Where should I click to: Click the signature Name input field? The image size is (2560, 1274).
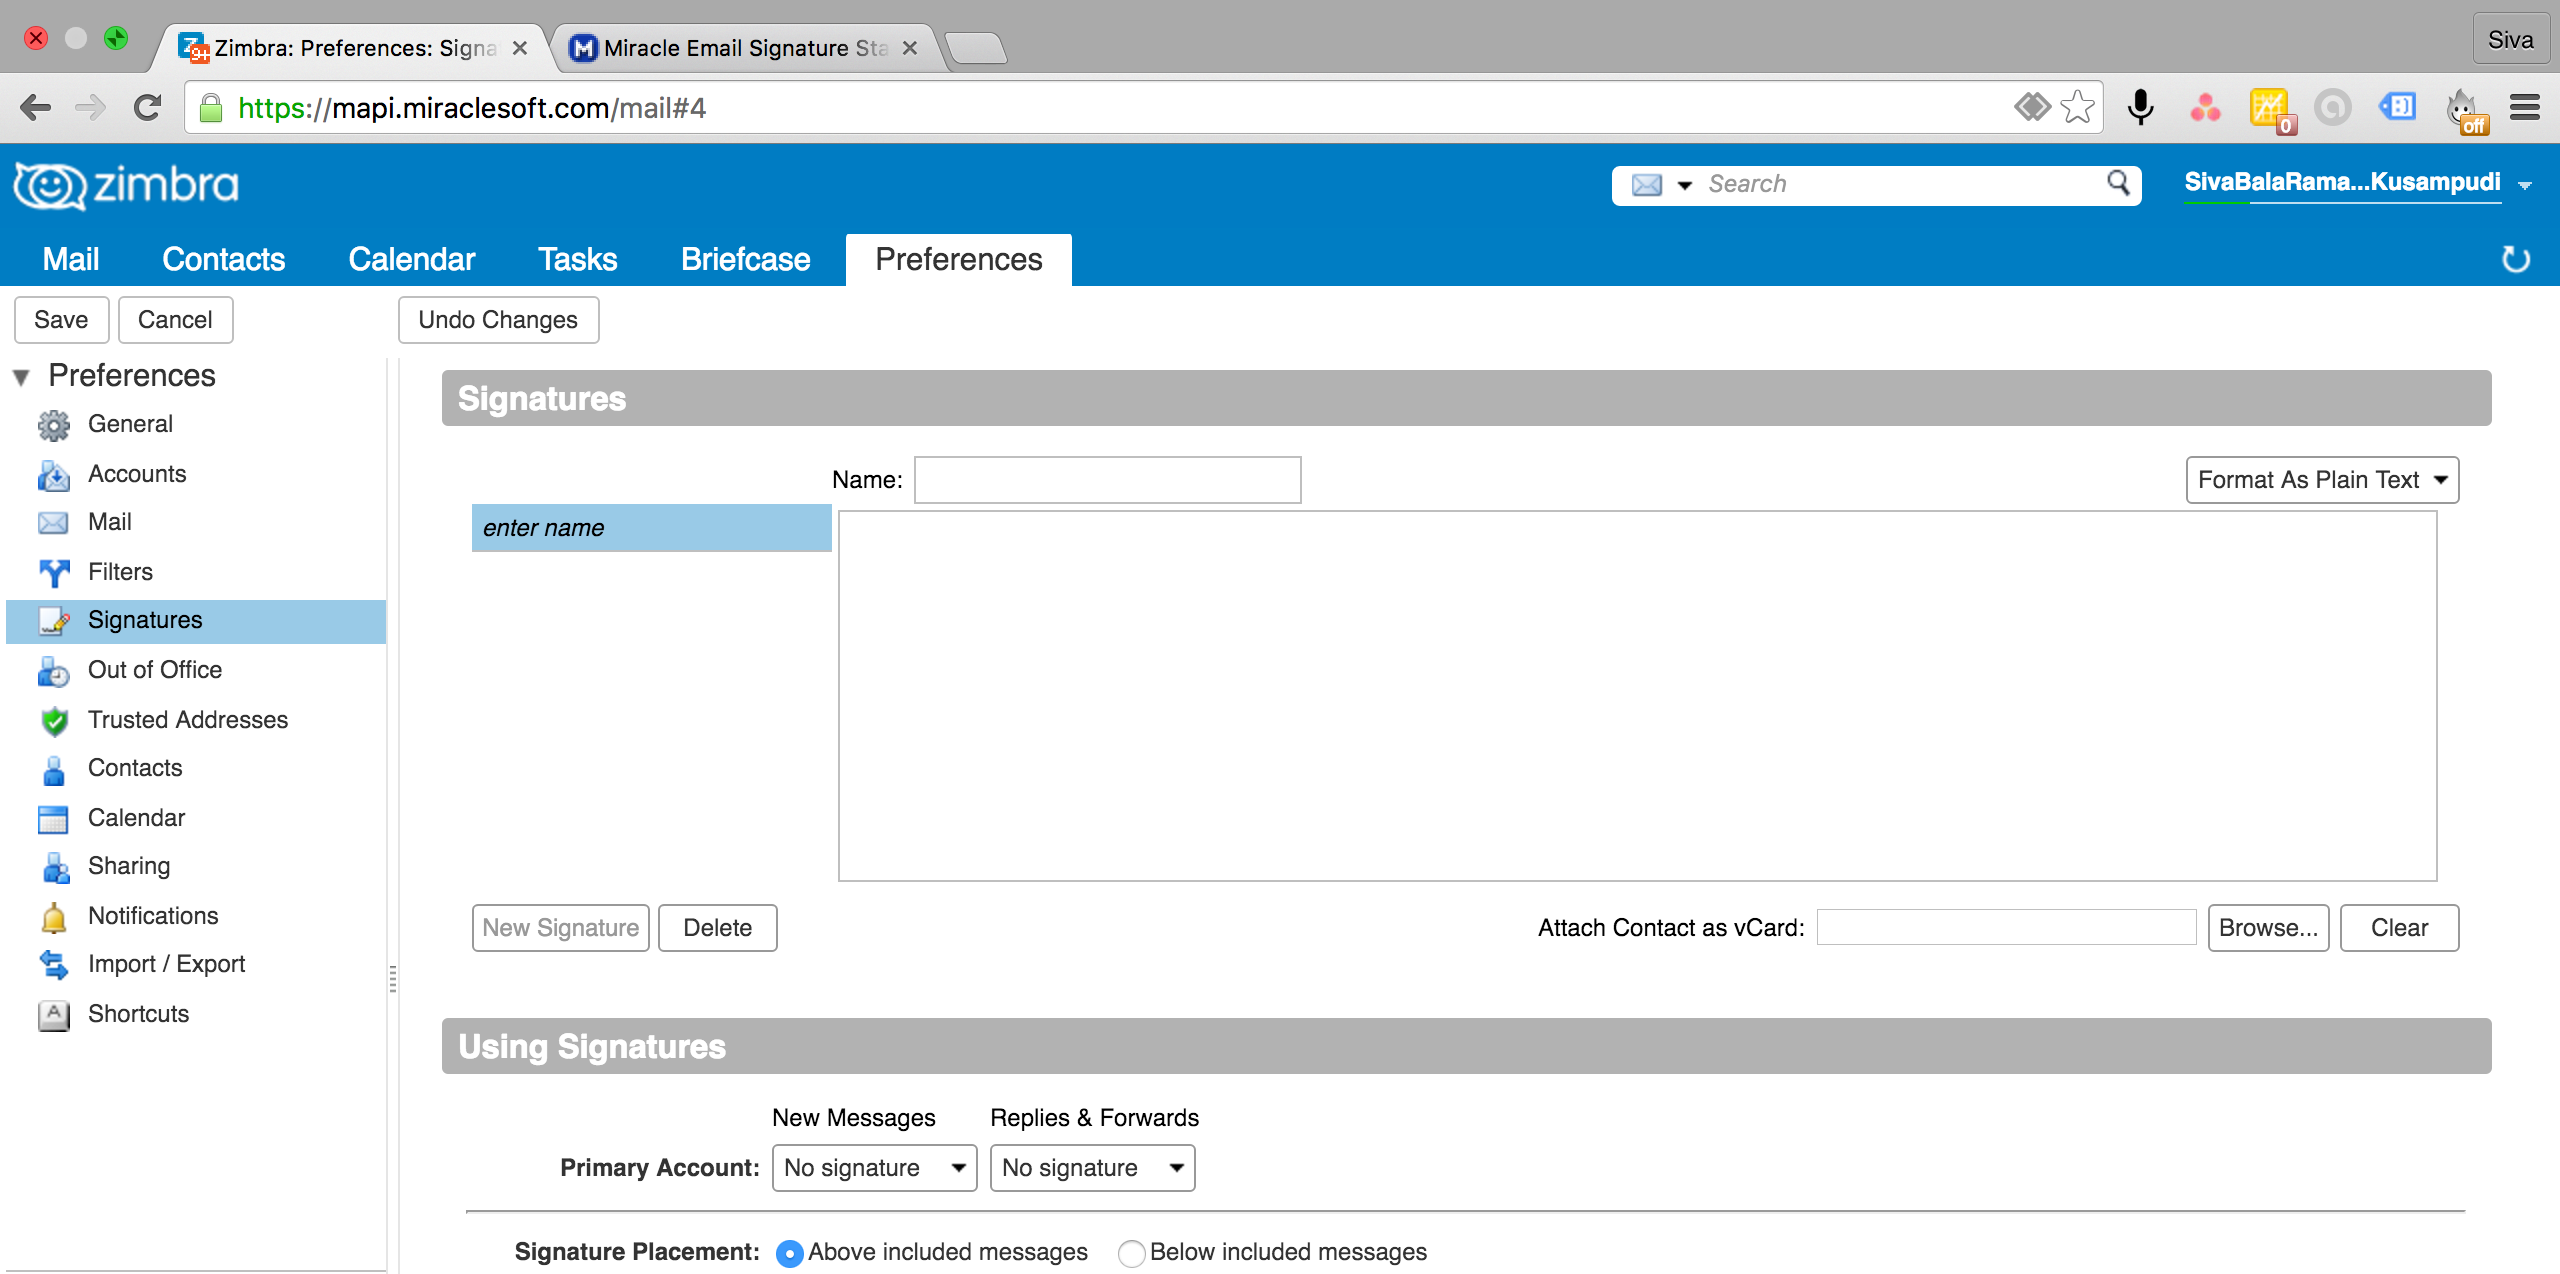coord(1107,480)
